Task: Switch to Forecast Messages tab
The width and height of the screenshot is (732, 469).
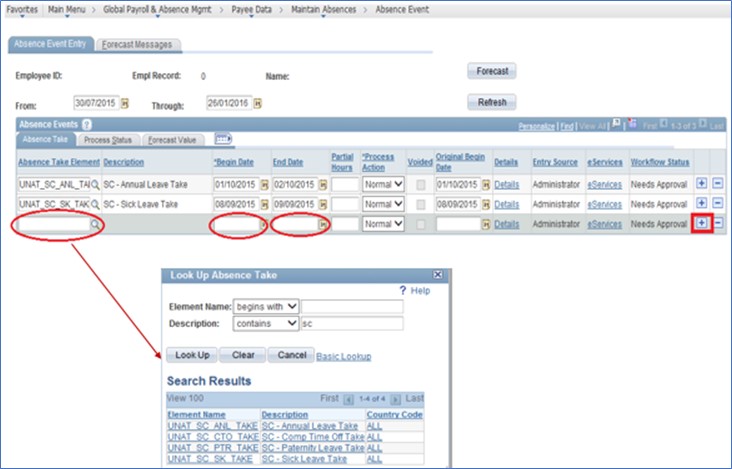Action: pyautogui.click(x=139, y=44)
